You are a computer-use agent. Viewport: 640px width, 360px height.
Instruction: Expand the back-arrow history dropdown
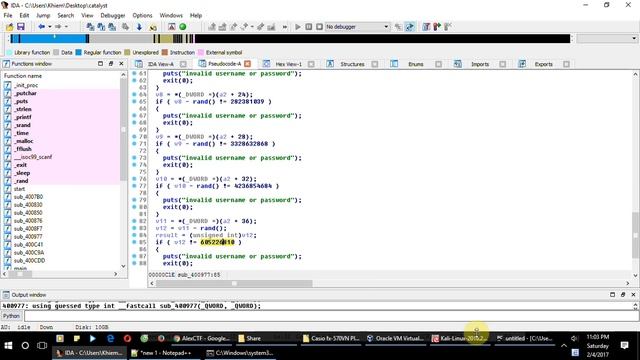click(x=50, y=27)
